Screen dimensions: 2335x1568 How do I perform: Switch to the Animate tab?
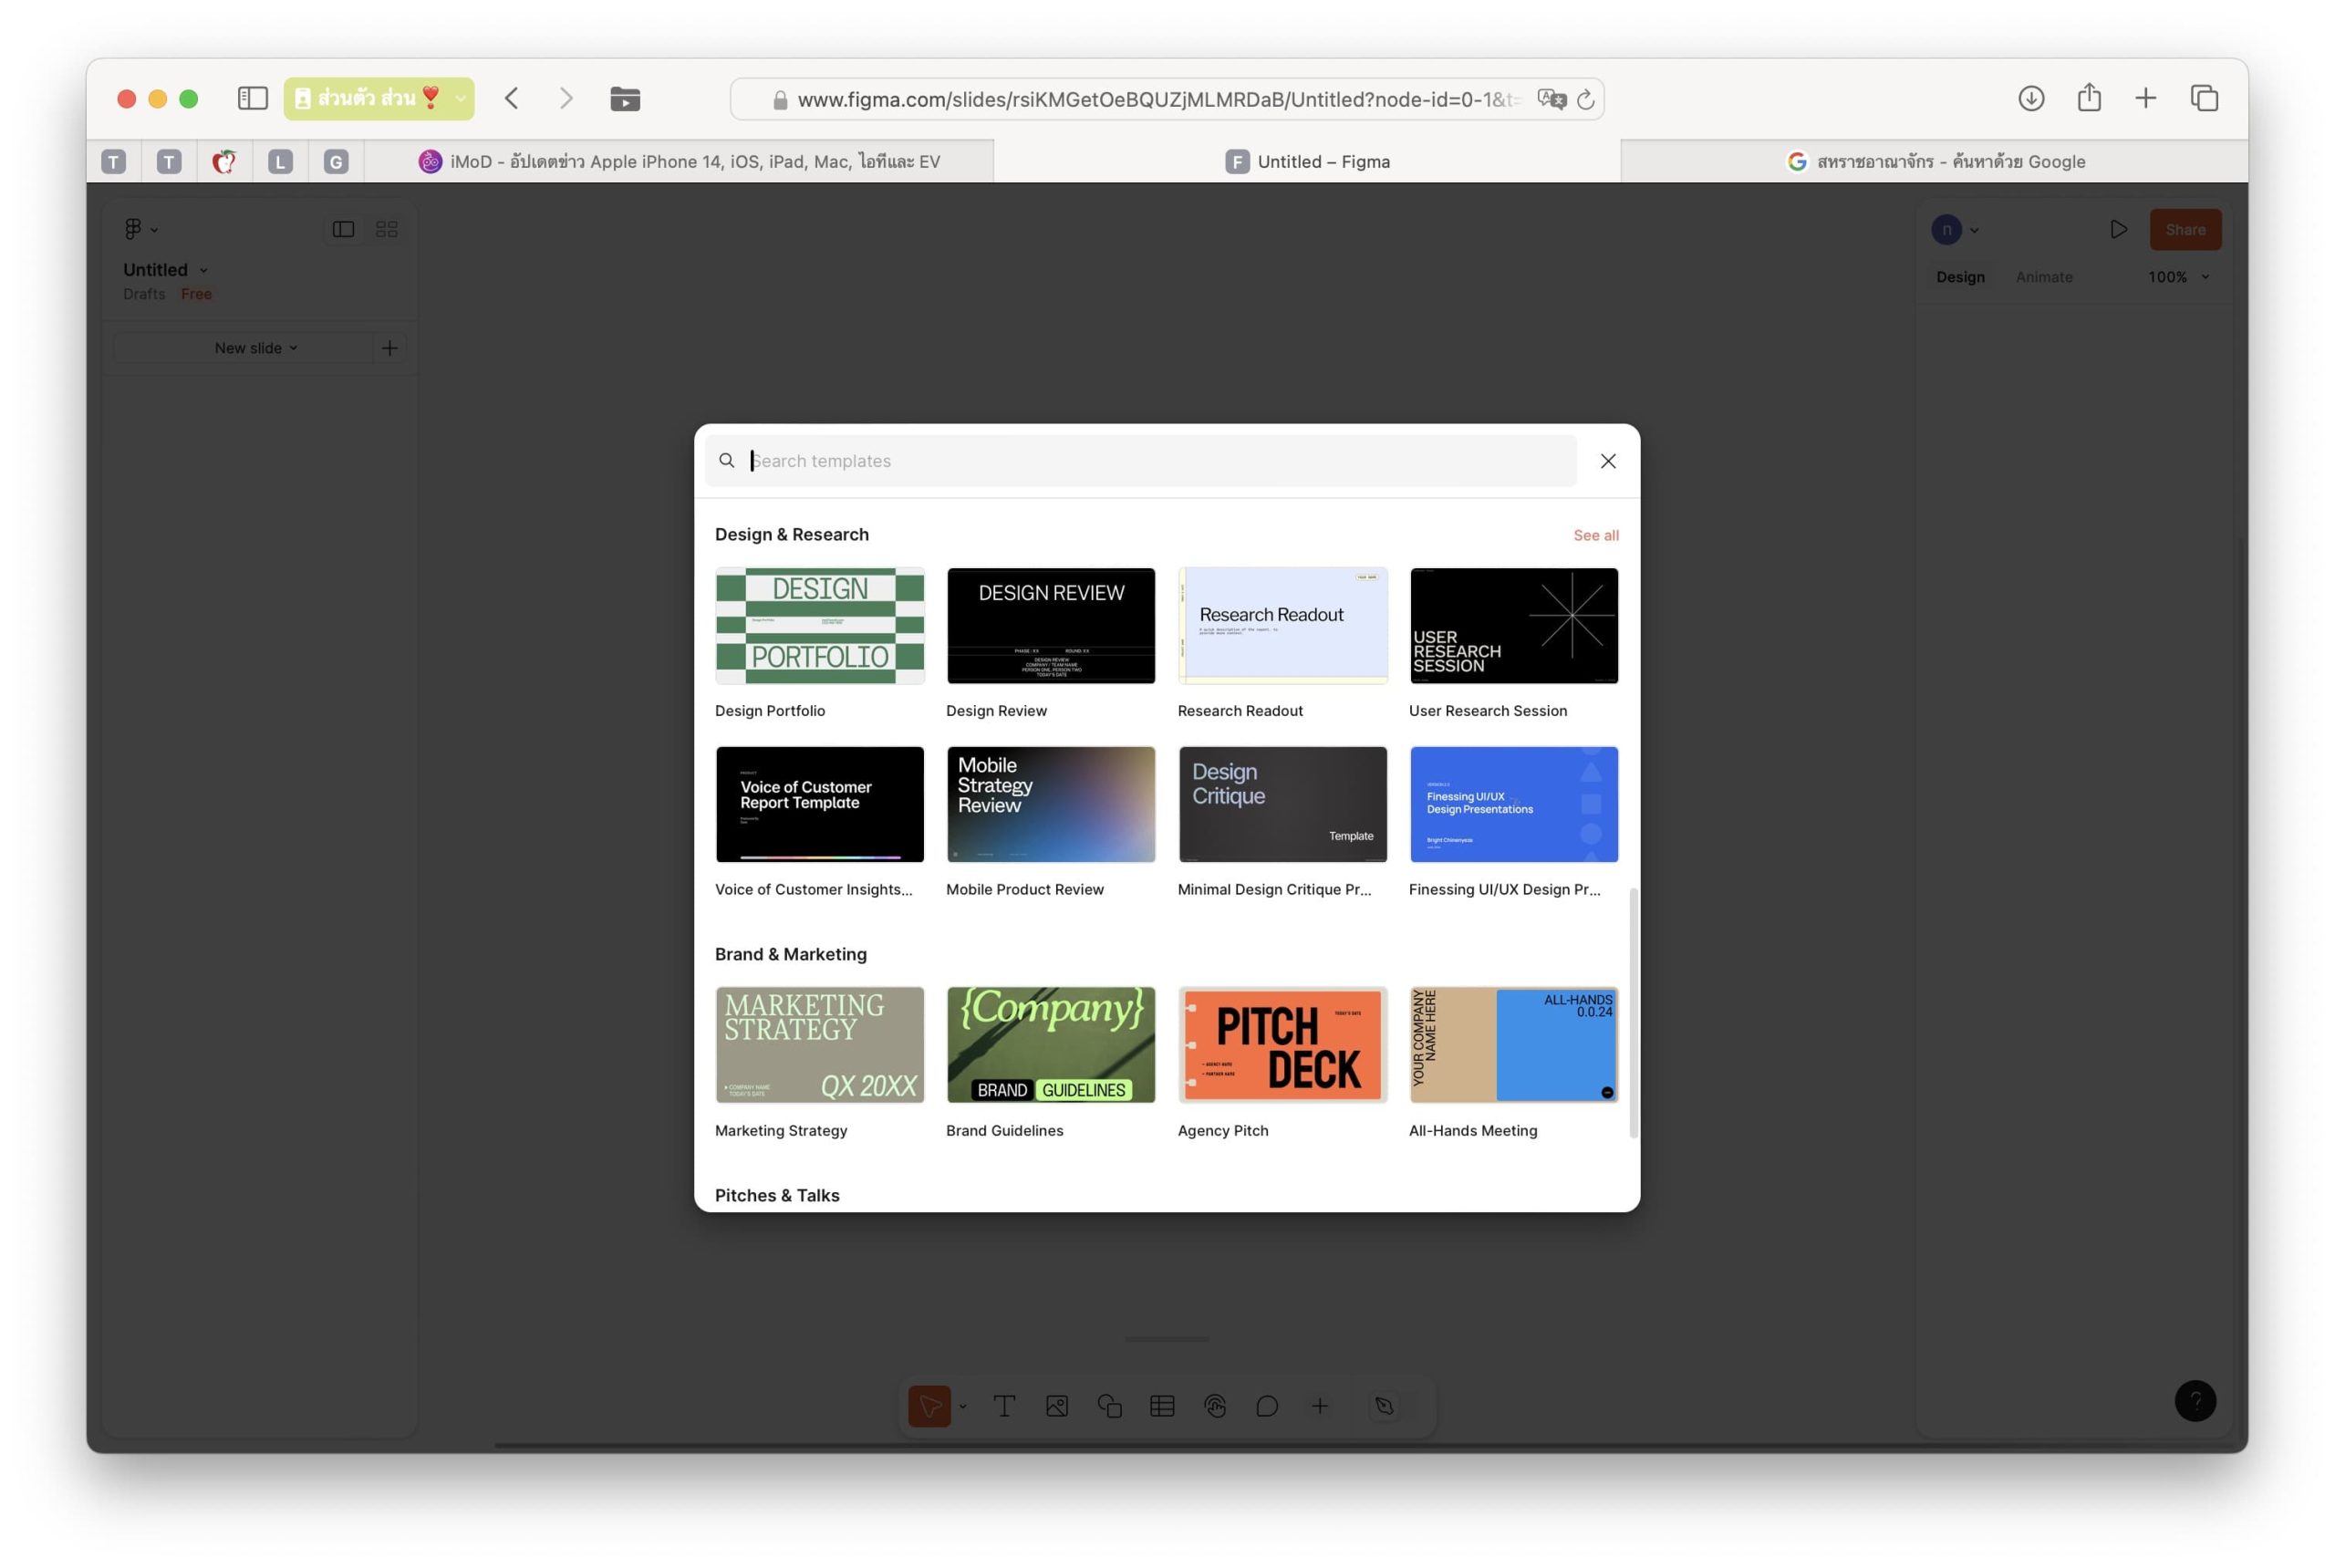pyautogui.click(x=2043, y=277)
